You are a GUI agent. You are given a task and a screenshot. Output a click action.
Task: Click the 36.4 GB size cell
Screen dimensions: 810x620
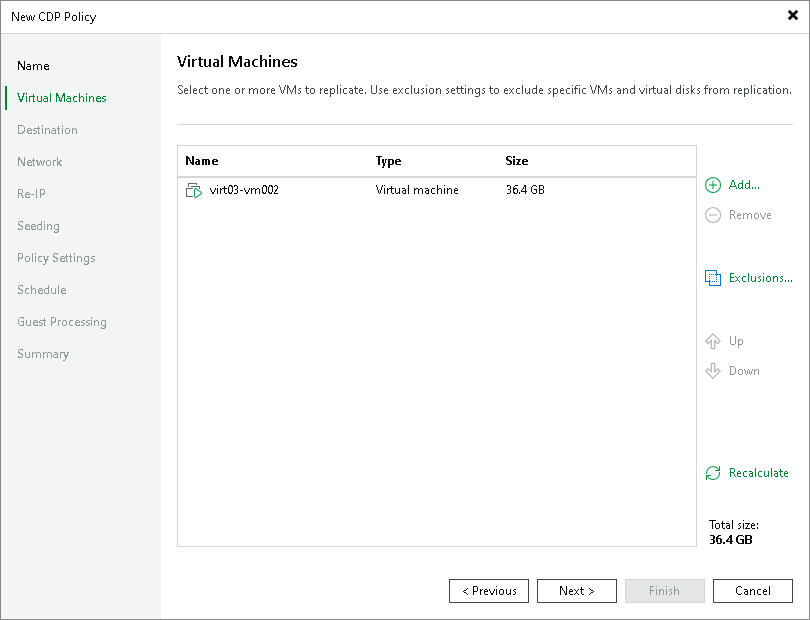[525, 190]
